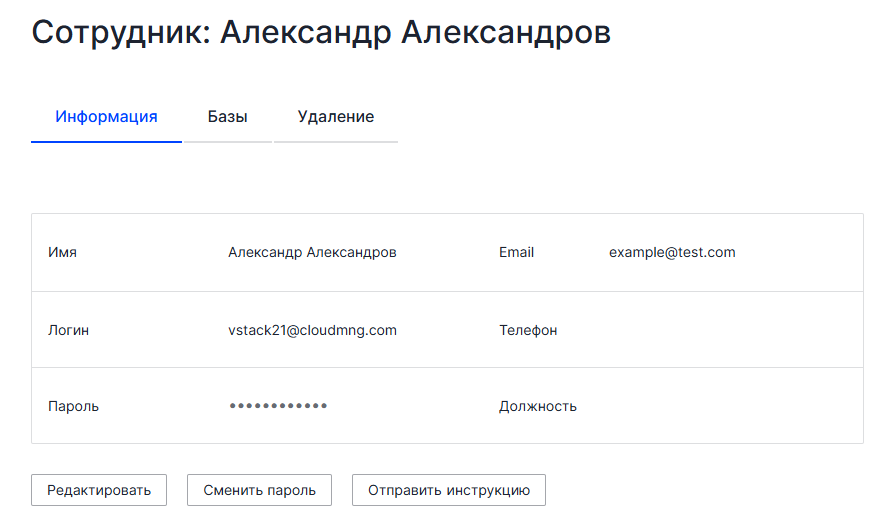Screen dimensions: 882x532
Task: Click the blue underline of the active Информация tab
Action: tap(106, 142)
